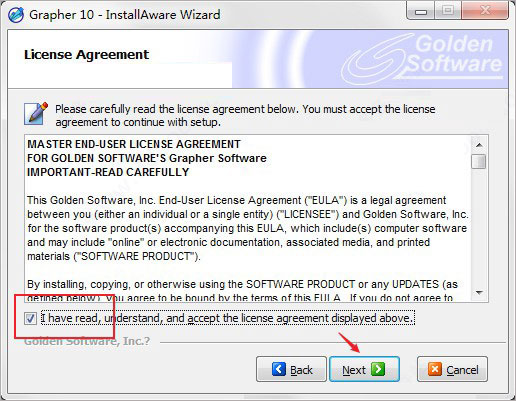Proceed by clicking the Next button
This screenshot has width=516, height=401.
[x=364, y=369]
